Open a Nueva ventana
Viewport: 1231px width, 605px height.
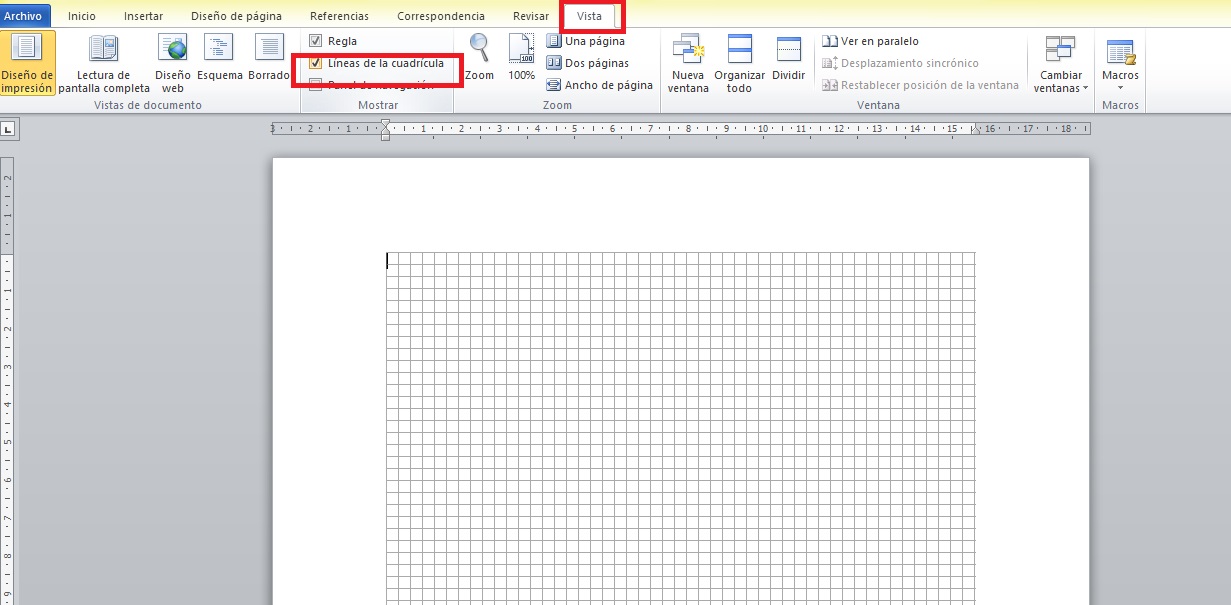[x=688, y=63]
